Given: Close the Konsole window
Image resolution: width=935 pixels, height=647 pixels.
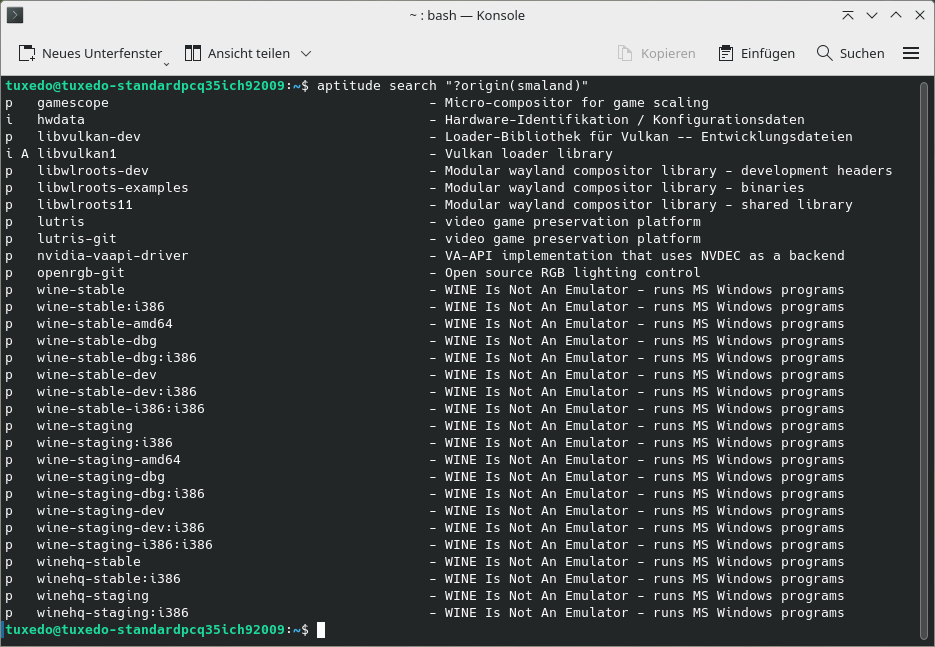Looking at the screenshot, I should [x=919, y=16].
